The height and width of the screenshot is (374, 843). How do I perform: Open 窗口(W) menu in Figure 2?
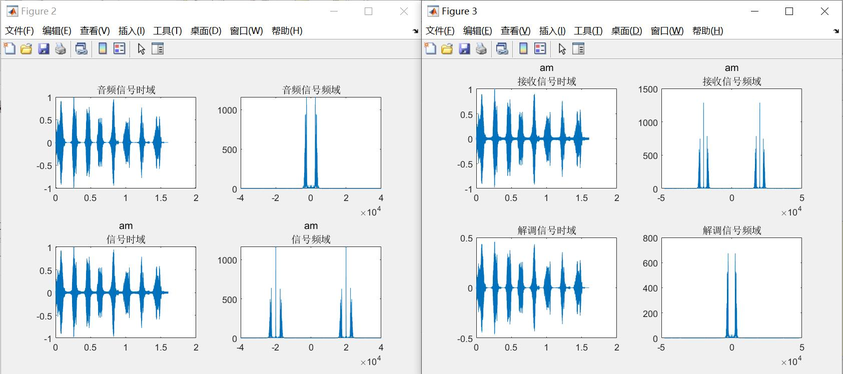[x=246, y=31]
